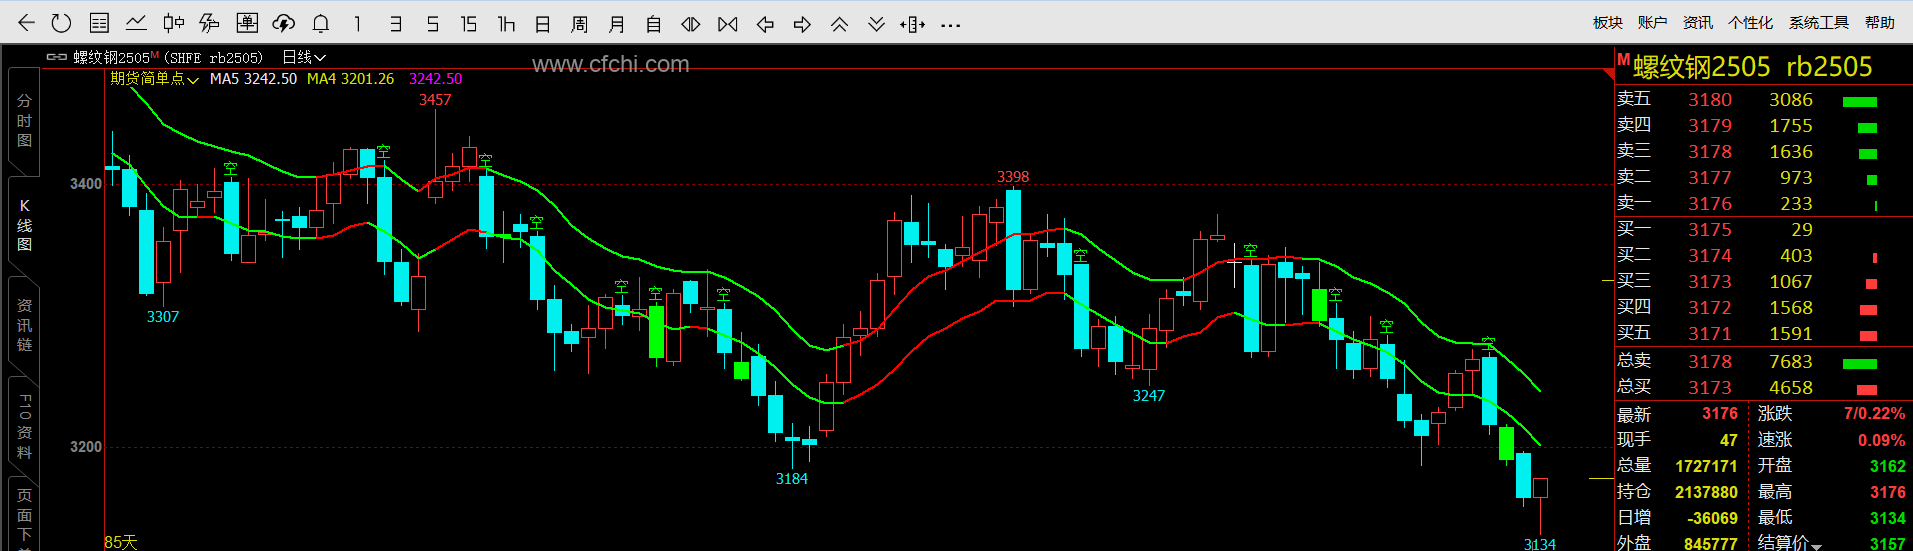Click the 买二 price 3174
The width and height of the screenshot is (1913, 551).
point(1710,256)
